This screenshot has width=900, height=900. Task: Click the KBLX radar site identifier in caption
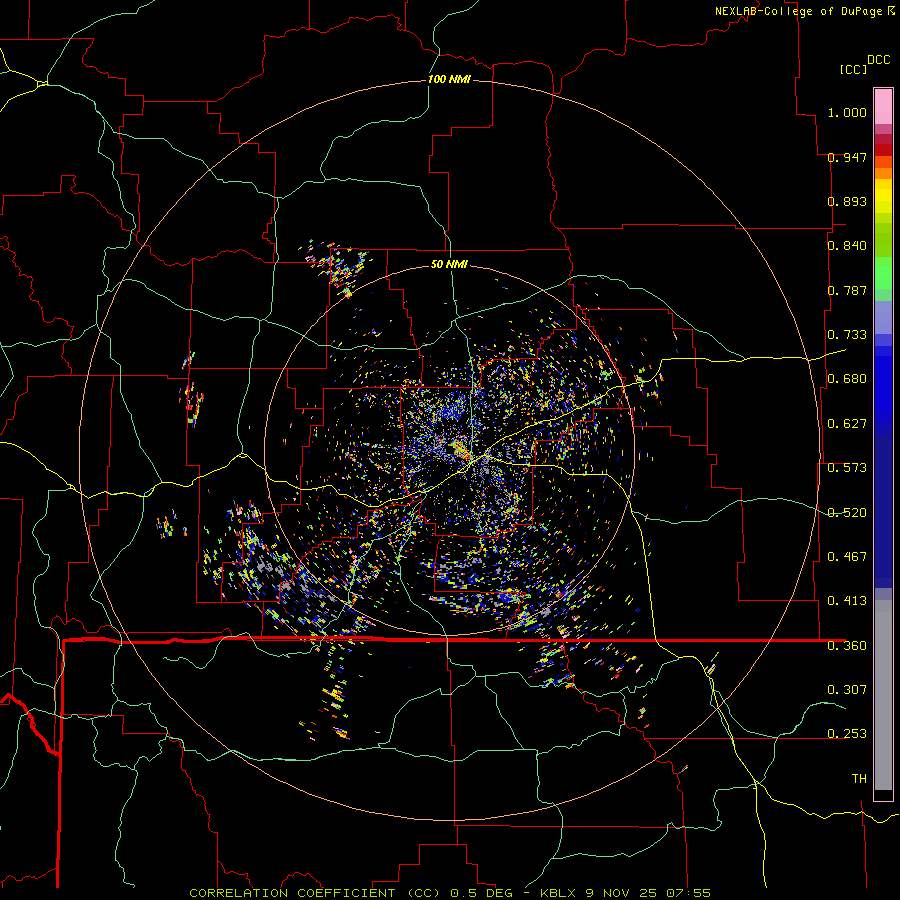(x=558, y=893)
